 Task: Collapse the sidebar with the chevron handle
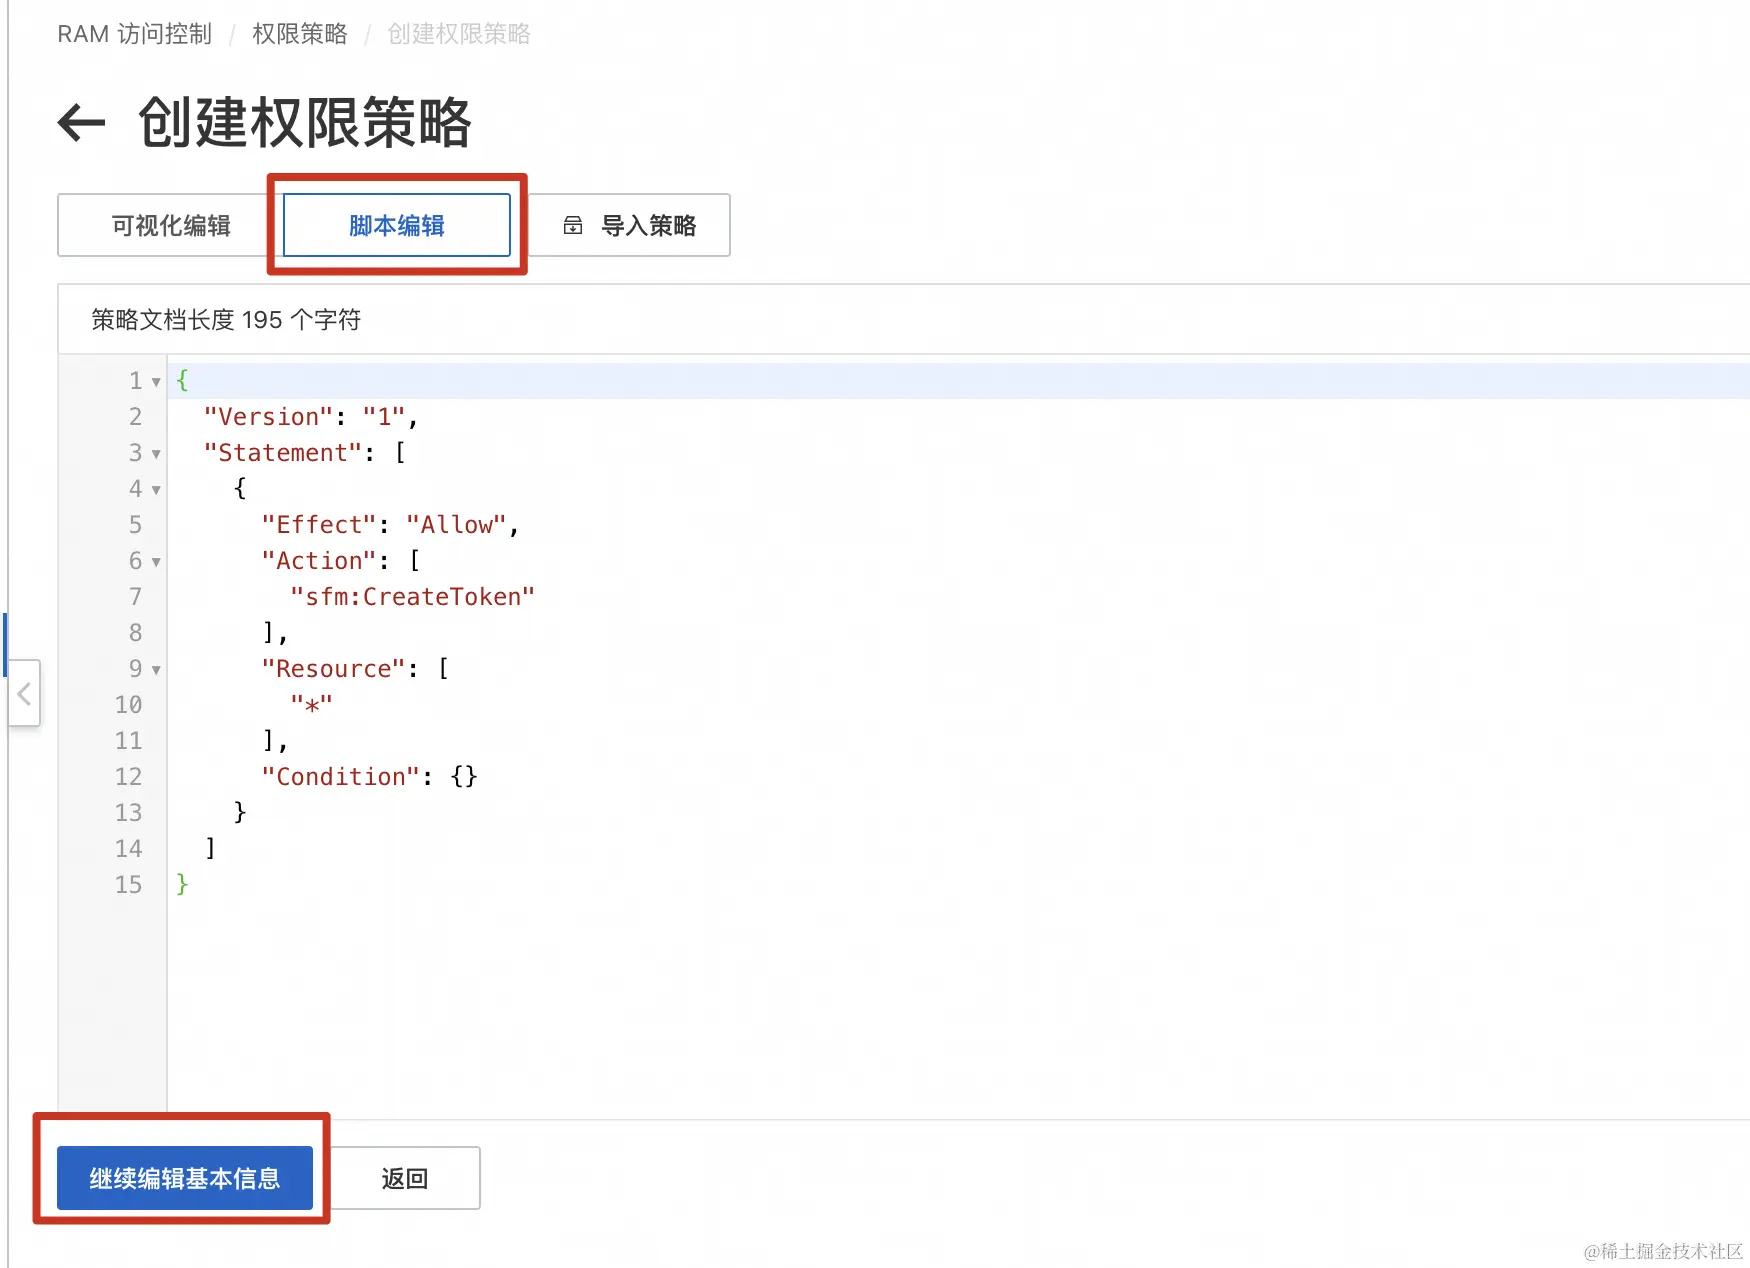25,693
